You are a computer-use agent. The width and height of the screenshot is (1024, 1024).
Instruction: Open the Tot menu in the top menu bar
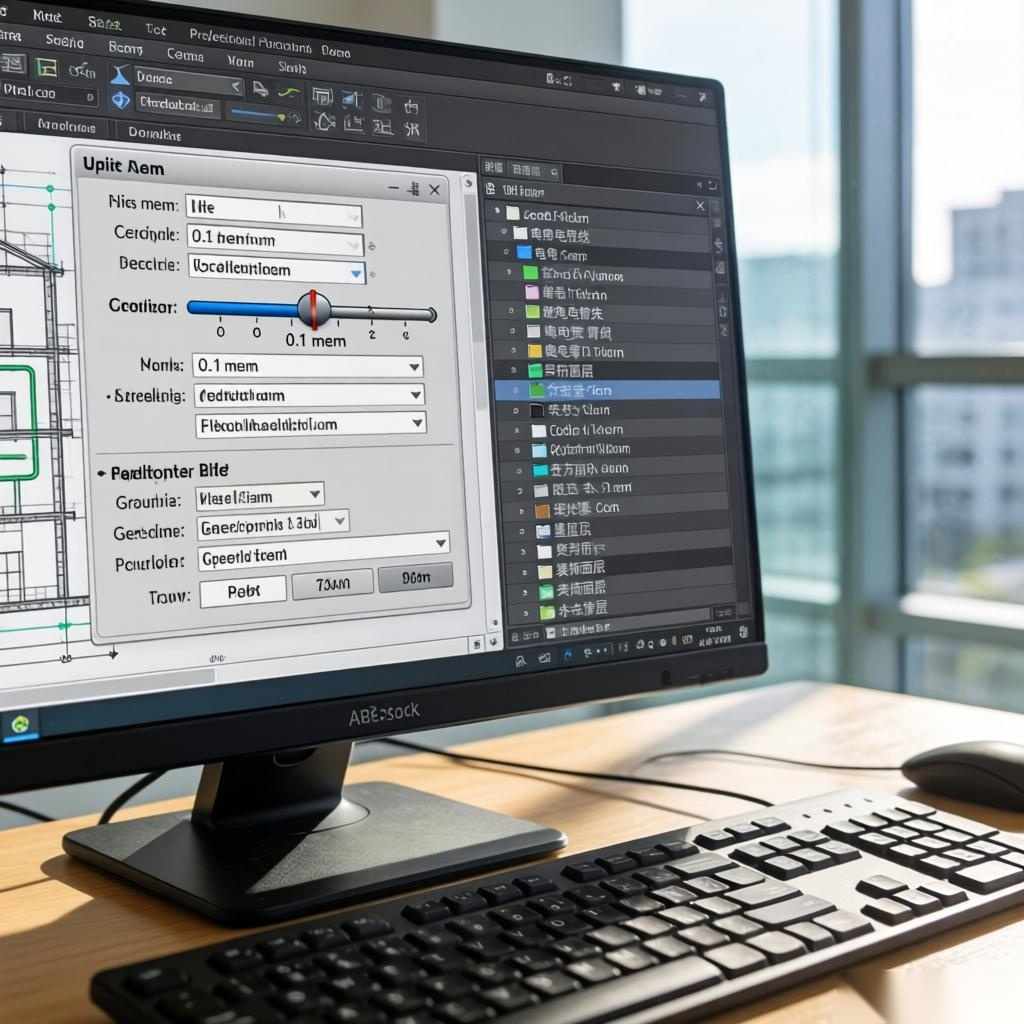[155, 29]
